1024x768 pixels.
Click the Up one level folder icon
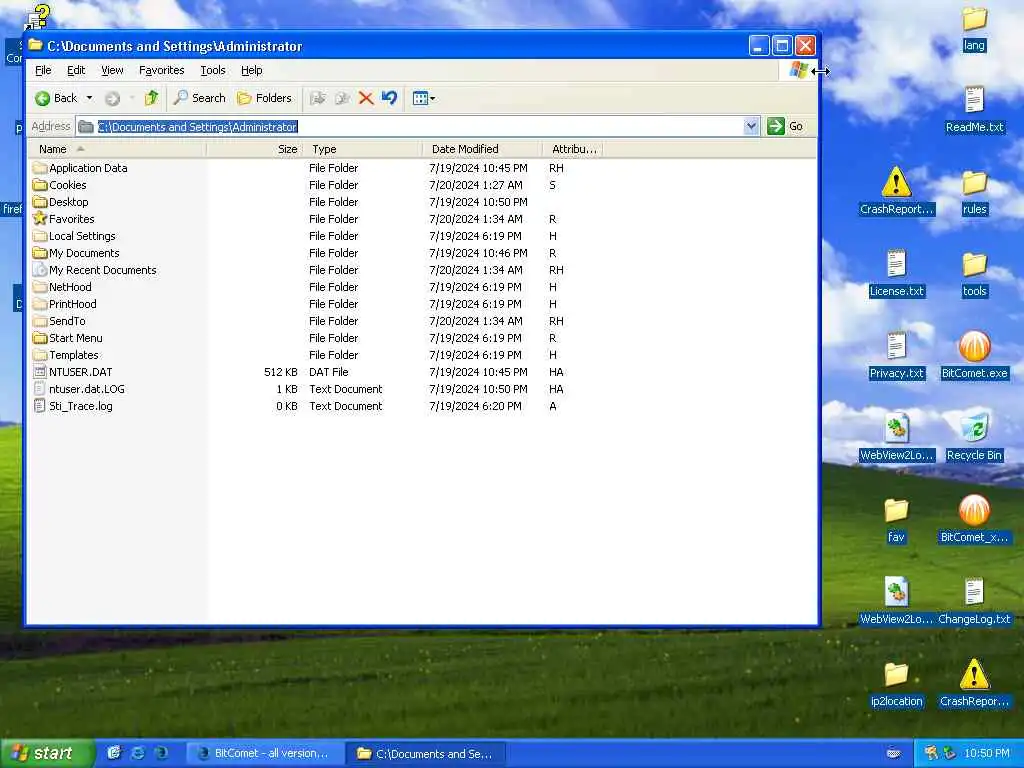pyautogui.click(x=152, y=98)
